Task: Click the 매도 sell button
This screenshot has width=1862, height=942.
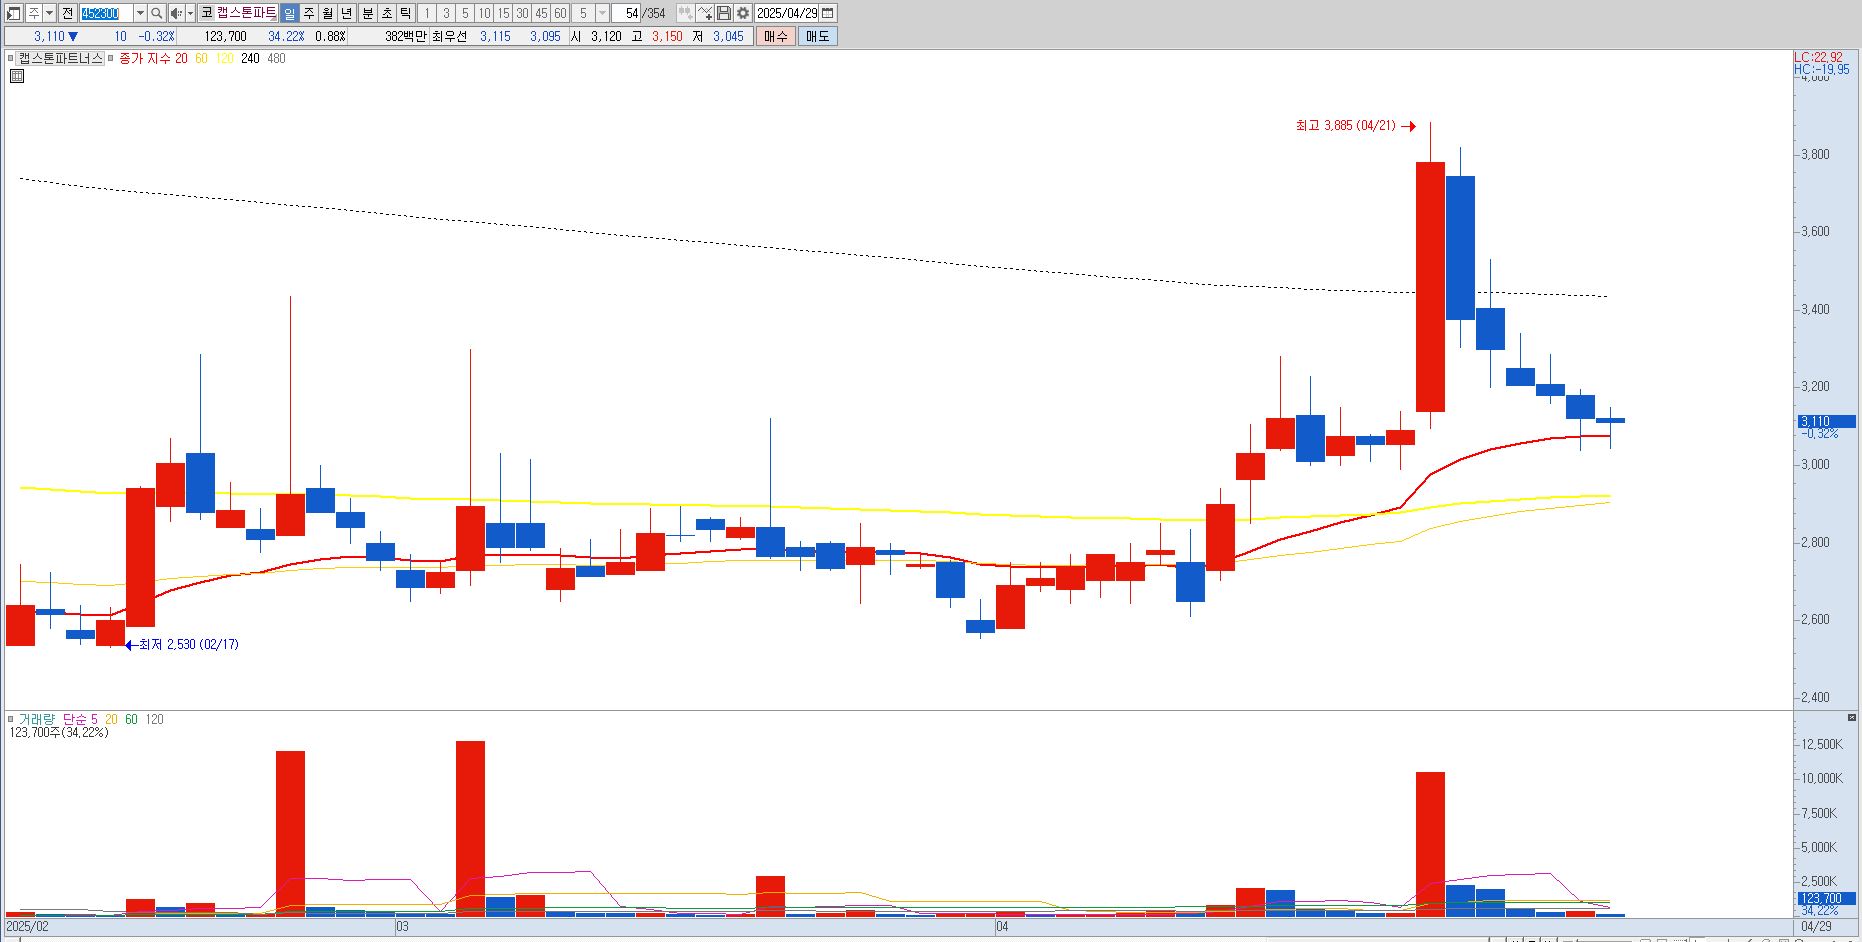Action: coord(817,36)
